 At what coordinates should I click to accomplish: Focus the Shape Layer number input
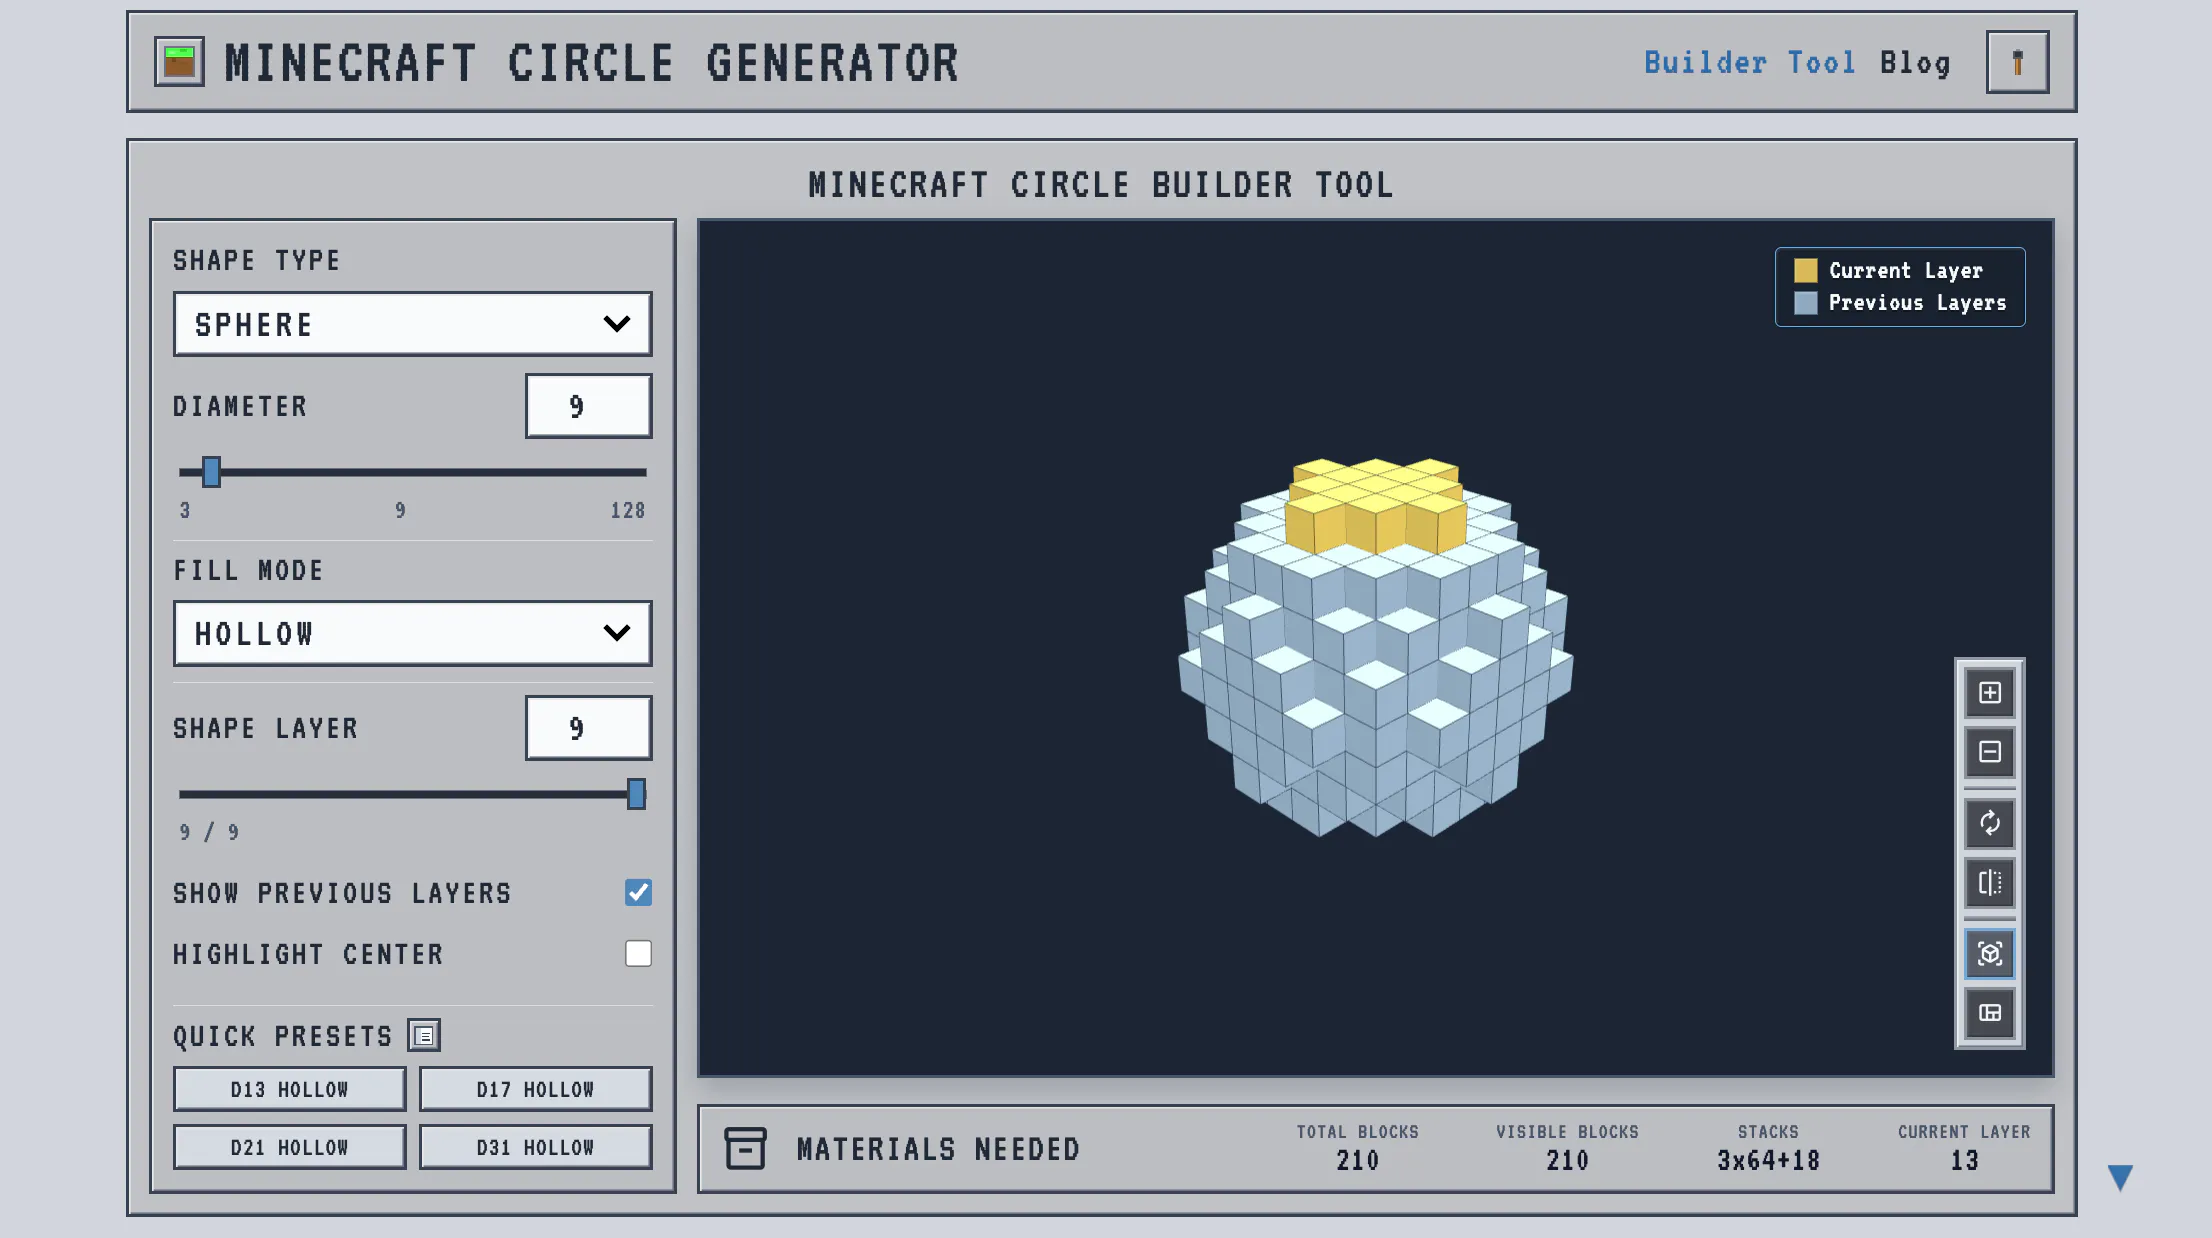pyautogui.click(x=589, y=728)
